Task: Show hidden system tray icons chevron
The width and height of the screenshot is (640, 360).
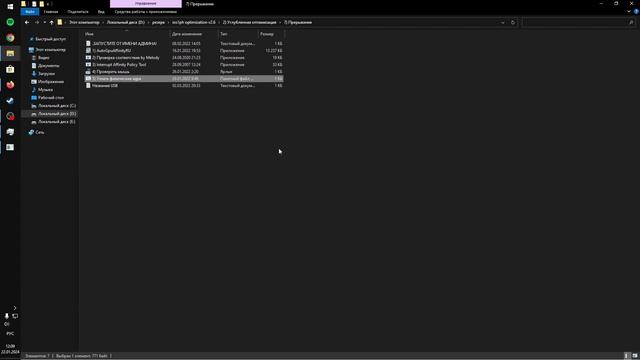Action: tap(15, 308)
